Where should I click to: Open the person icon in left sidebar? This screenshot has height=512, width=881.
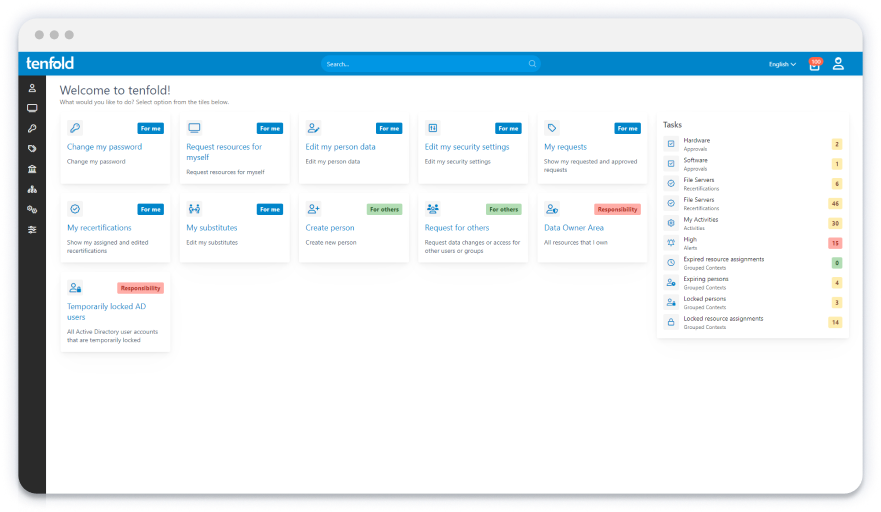[32, 88]
